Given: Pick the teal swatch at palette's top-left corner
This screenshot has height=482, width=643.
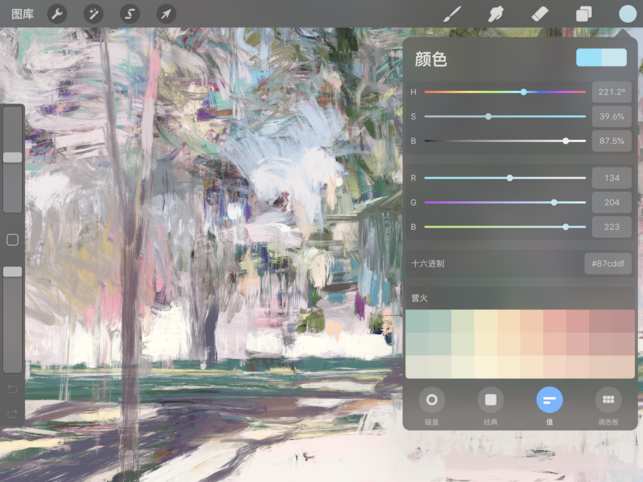Looking at the screenshot, I should point(417,321).
